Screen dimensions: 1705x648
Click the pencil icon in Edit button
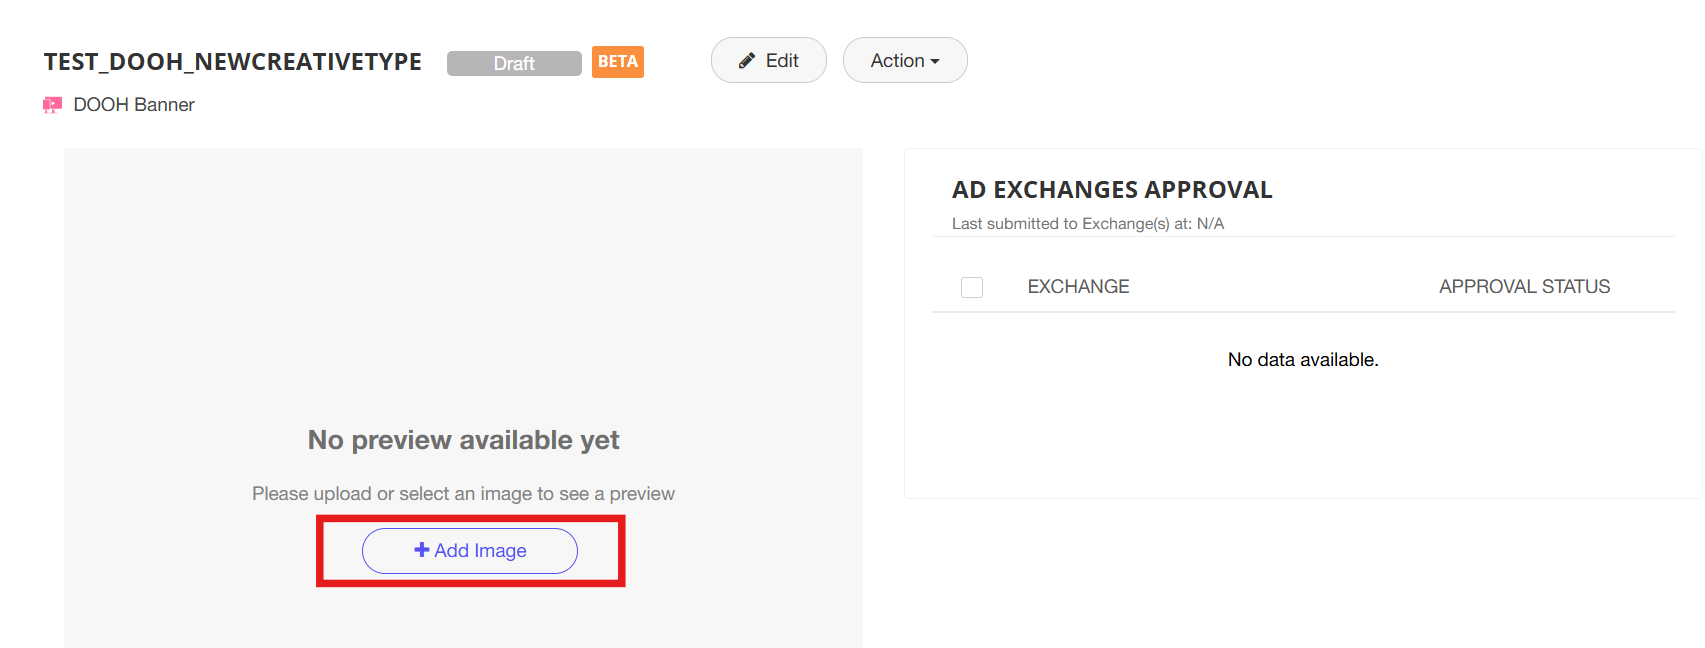pos(747,61)
